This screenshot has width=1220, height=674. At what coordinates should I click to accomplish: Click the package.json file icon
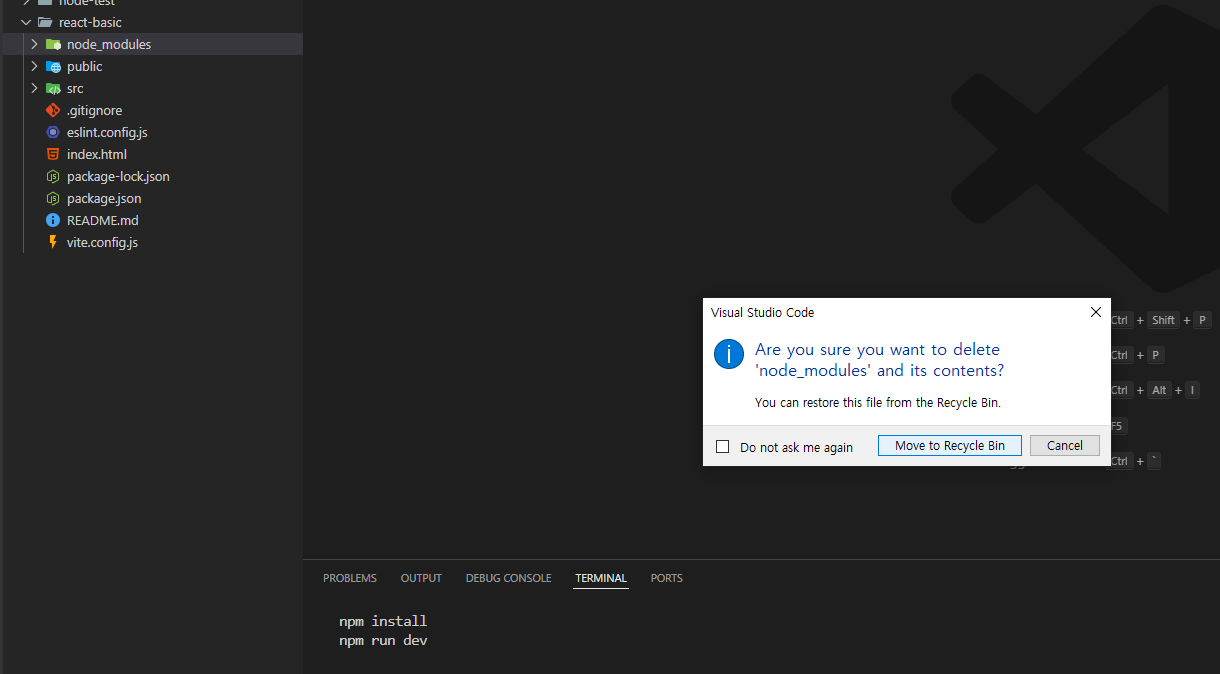[53, 198]
